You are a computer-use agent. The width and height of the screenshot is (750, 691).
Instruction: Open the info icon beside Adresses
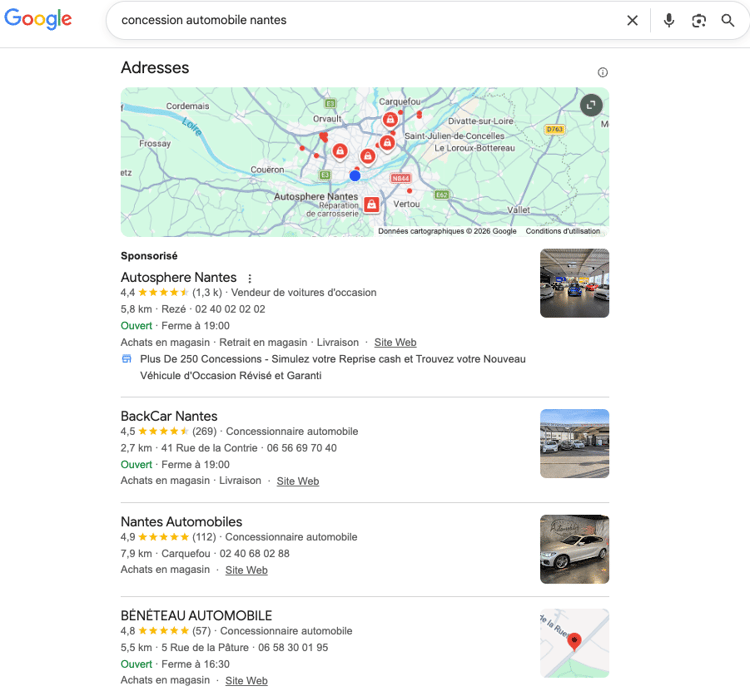(x=602, y=72)
